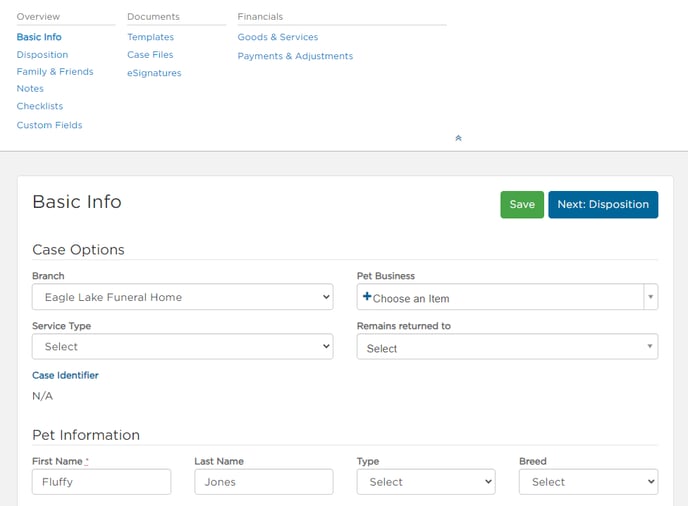688x506 pixels.
Task: Open the Checklists page
Action: [39, 106]
